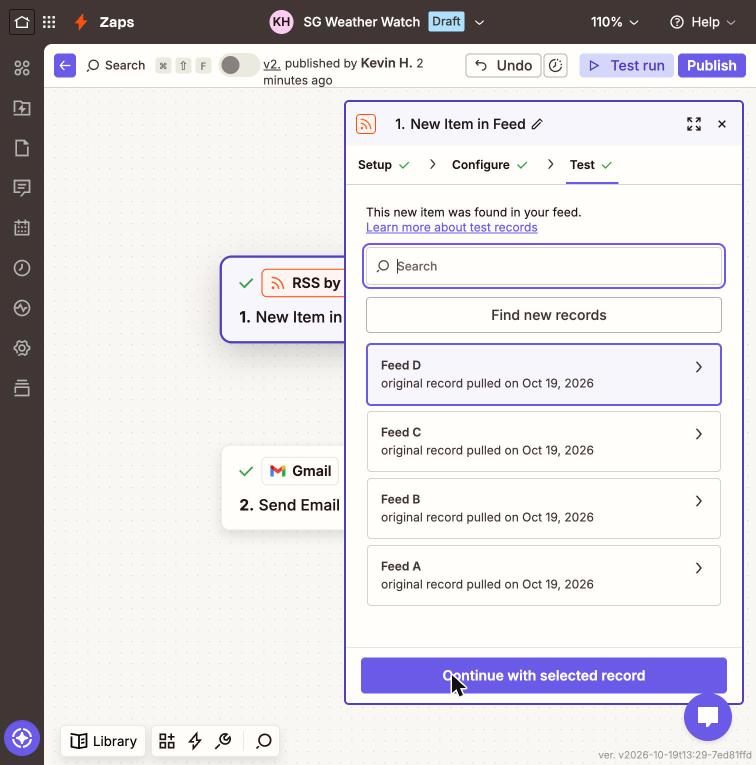
Task: Click the KH avatar badge
Action: (281, 22)
